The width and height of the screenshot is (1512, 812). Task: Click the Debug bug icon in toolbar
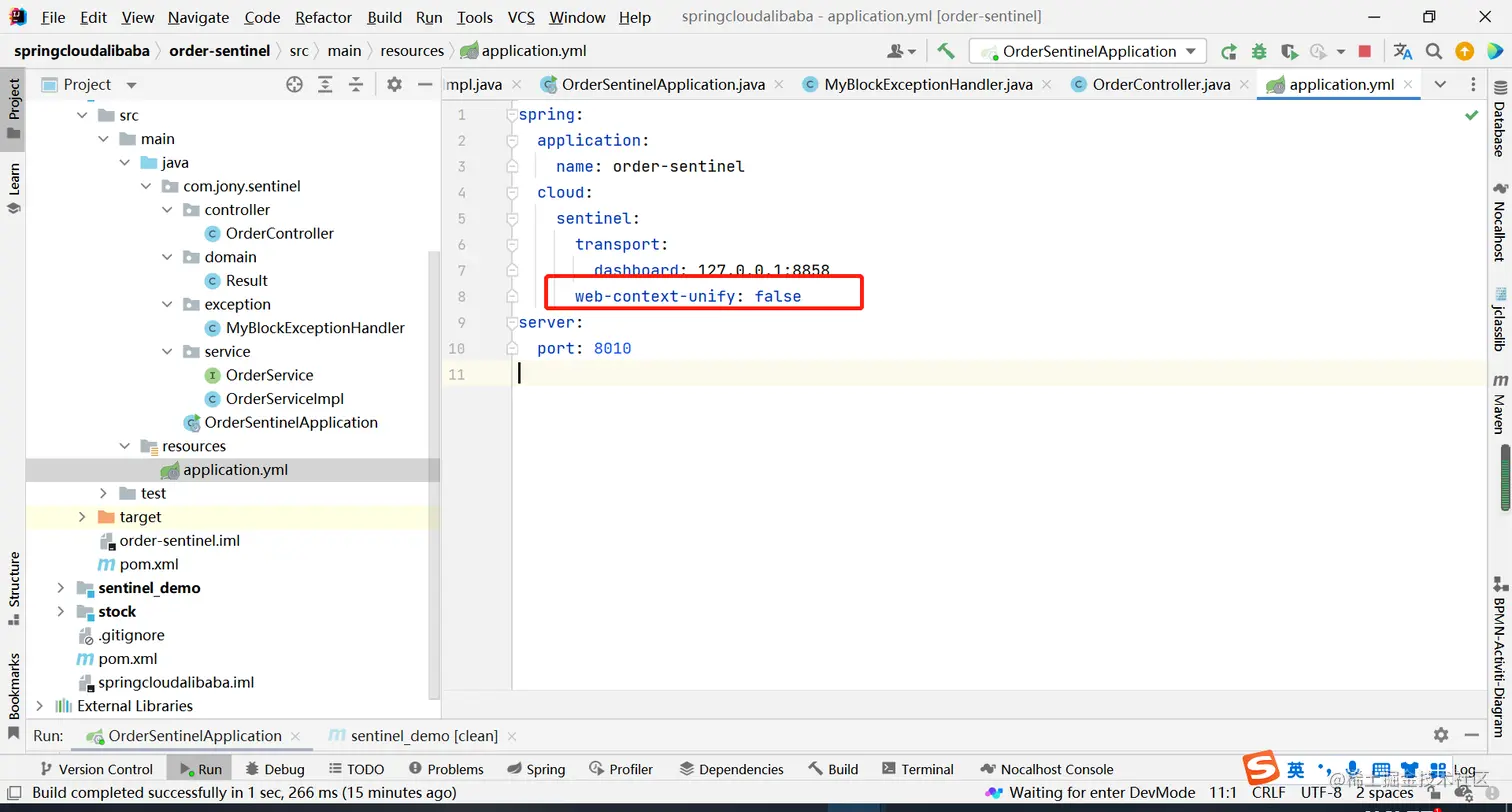(1259, 51)
